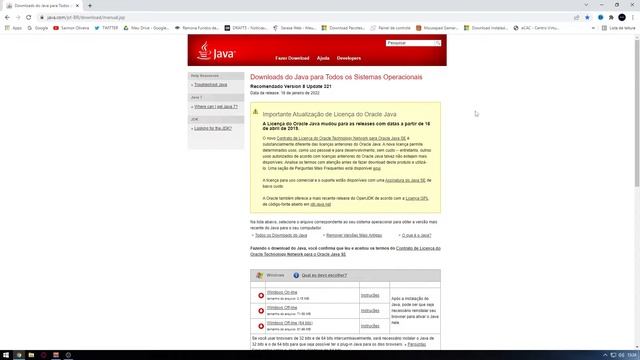The width and height of the screenshot is (640, 360).
Task: Open File Explorer from the taskbar
Action: pos(31,355)
